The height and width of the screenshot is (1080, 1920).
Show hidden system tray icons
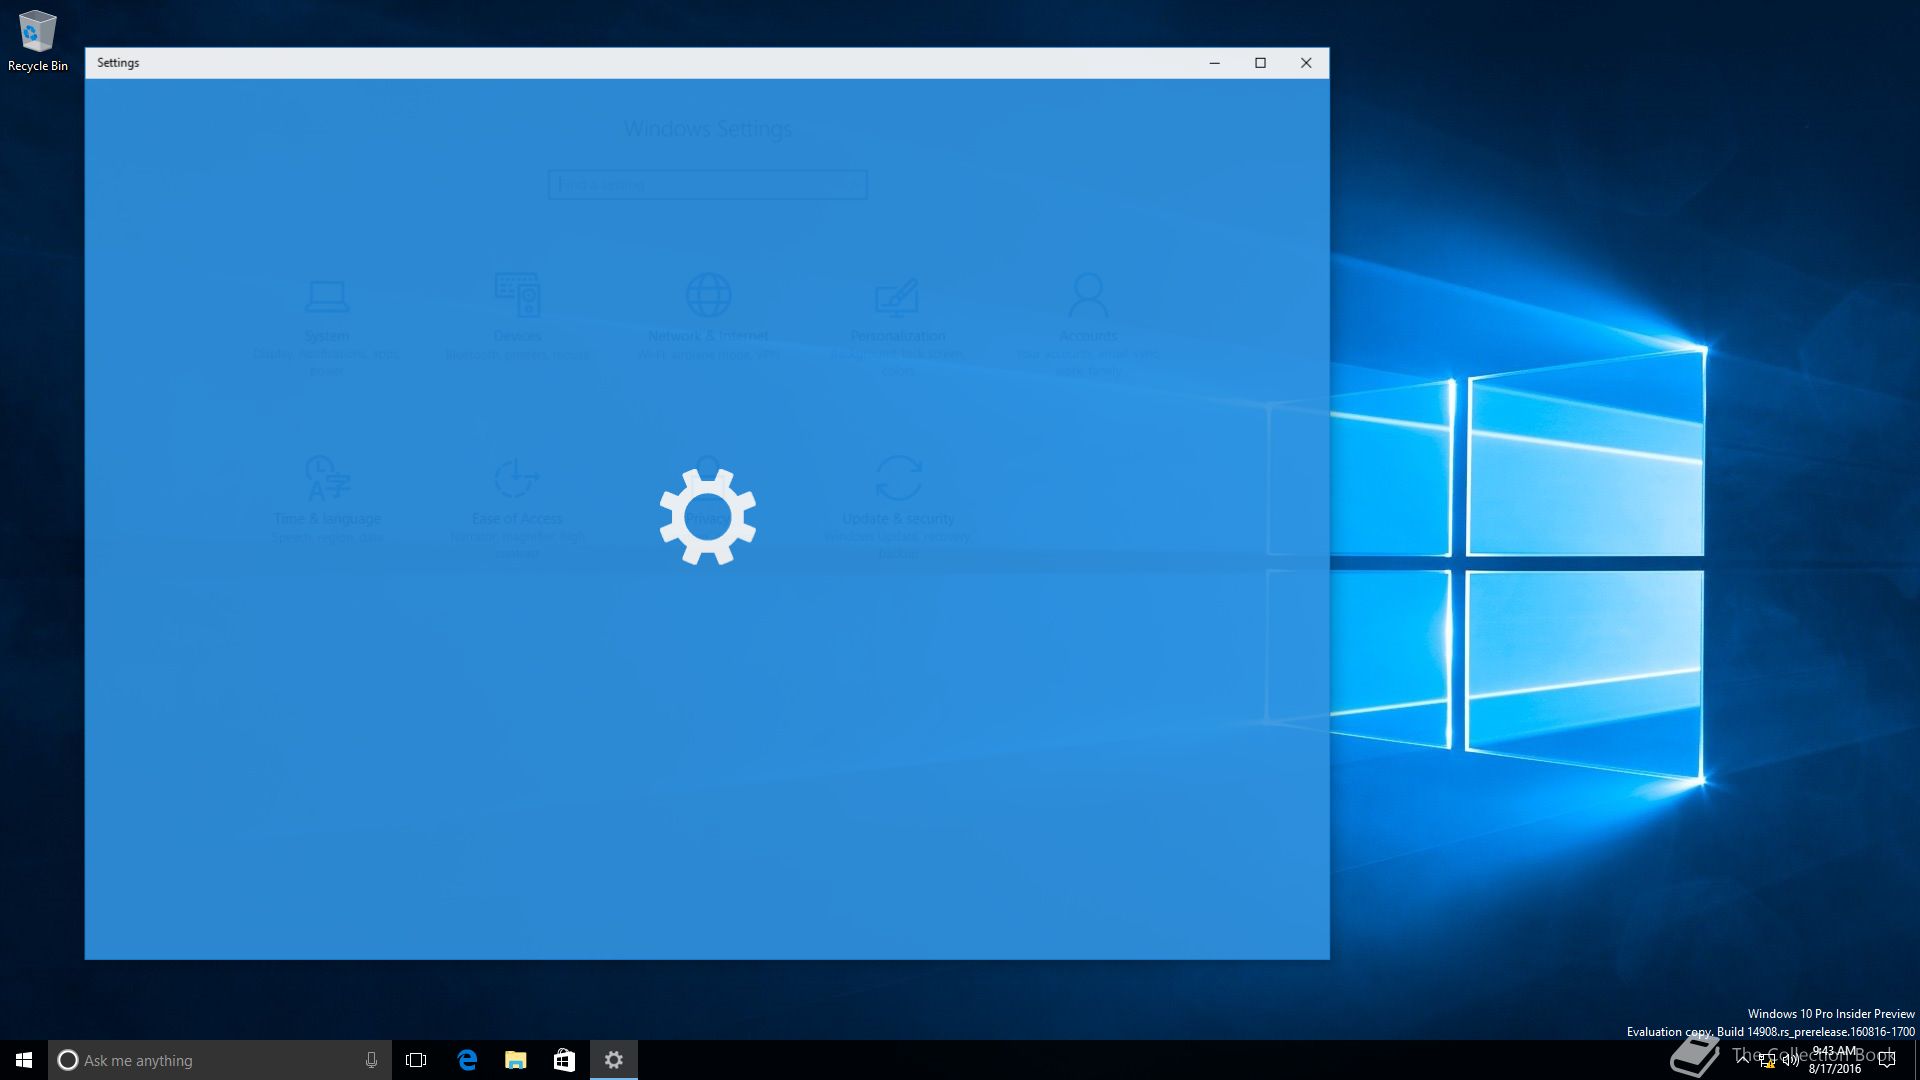(x=1743, y=1060)
